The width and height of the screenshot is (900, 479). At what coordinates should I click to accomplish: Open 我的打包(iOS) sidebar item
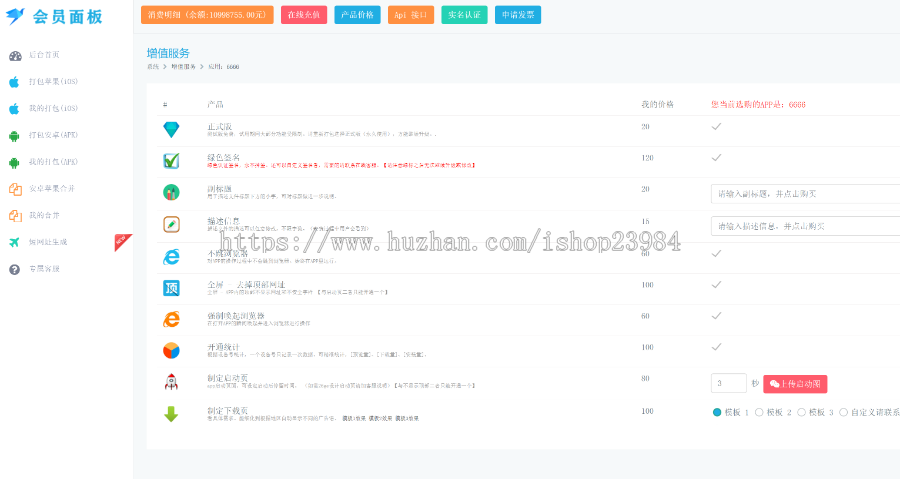(x=53, y=108)
